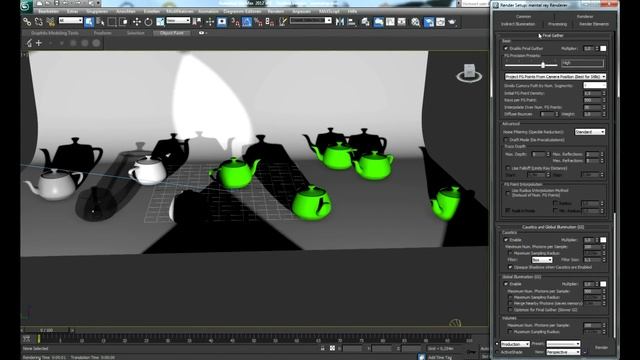Image resolution: width=640 pixels, height=360 pixels.
Task: Activate Select and Manipulate tool
Action: click(x=210, y=22)
